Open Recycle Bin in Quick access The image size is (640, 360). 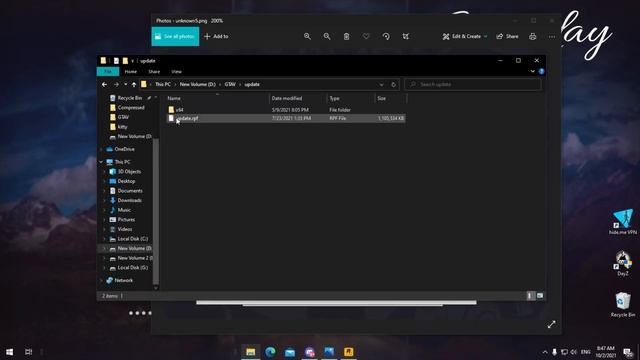point(129,98)
